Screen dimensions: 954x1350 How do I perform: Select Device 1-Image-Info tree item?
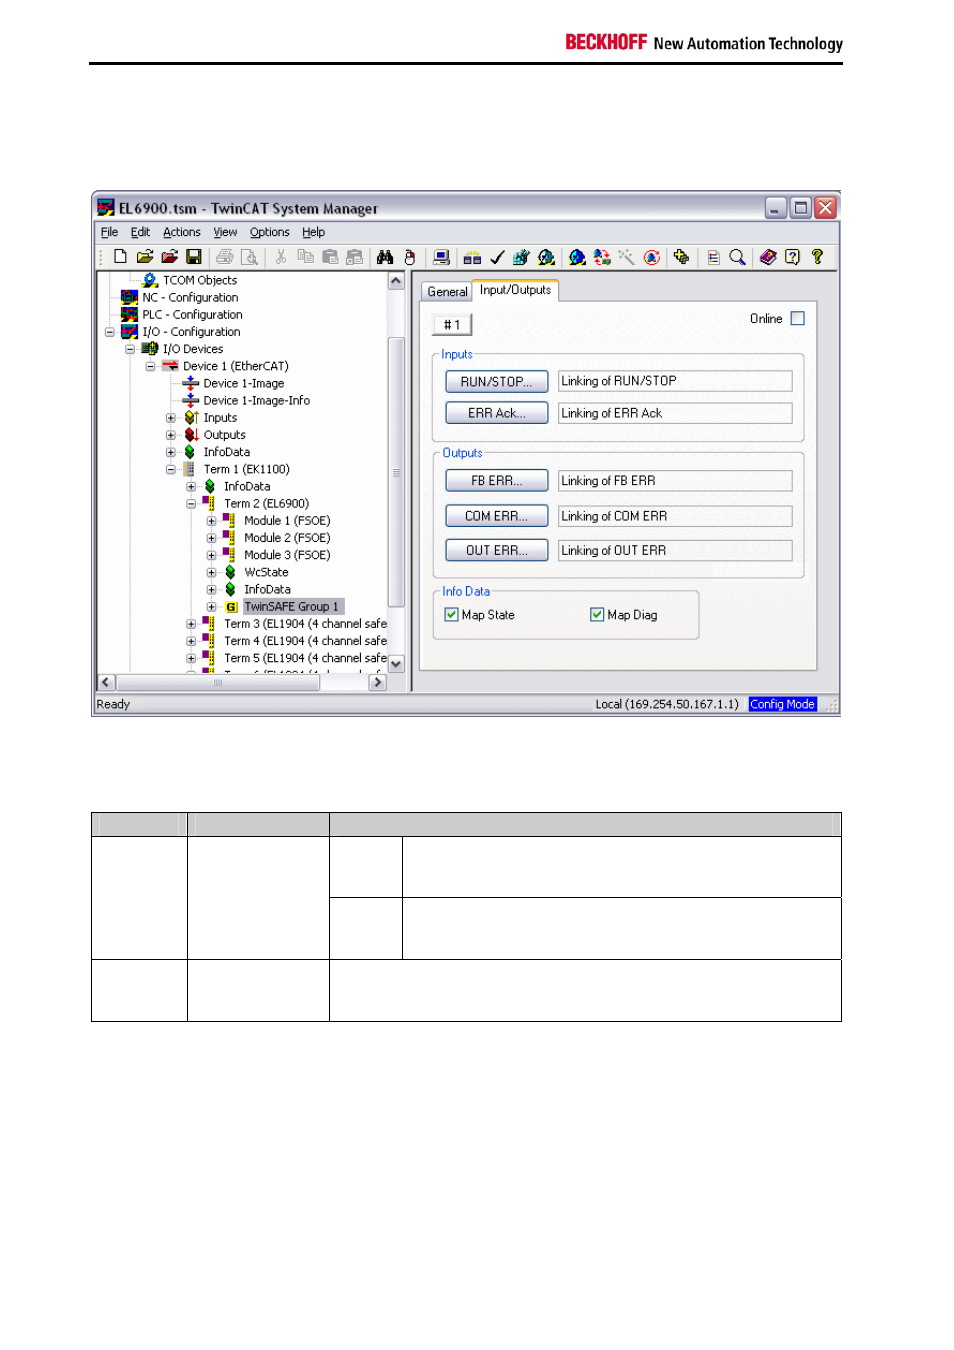pyautogui.click(x=256, y=401)
